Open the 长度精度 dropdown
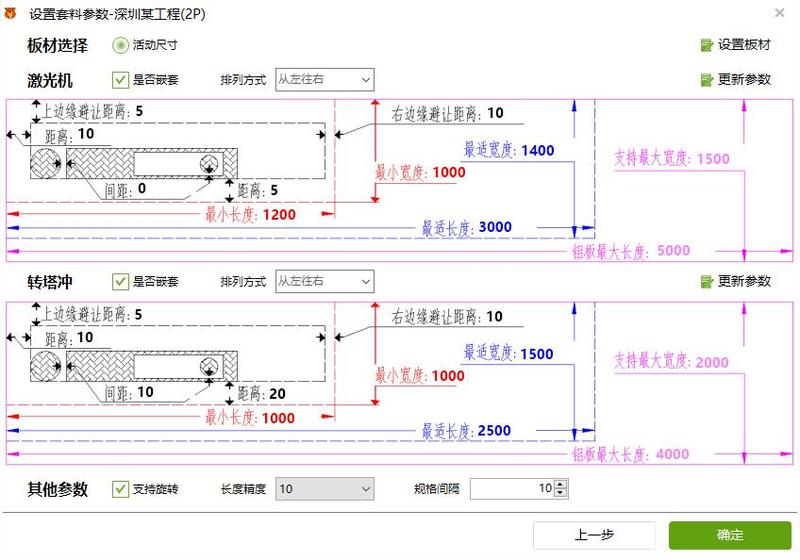This screenshot has height=560, width=800. click(x=324, y=489)
